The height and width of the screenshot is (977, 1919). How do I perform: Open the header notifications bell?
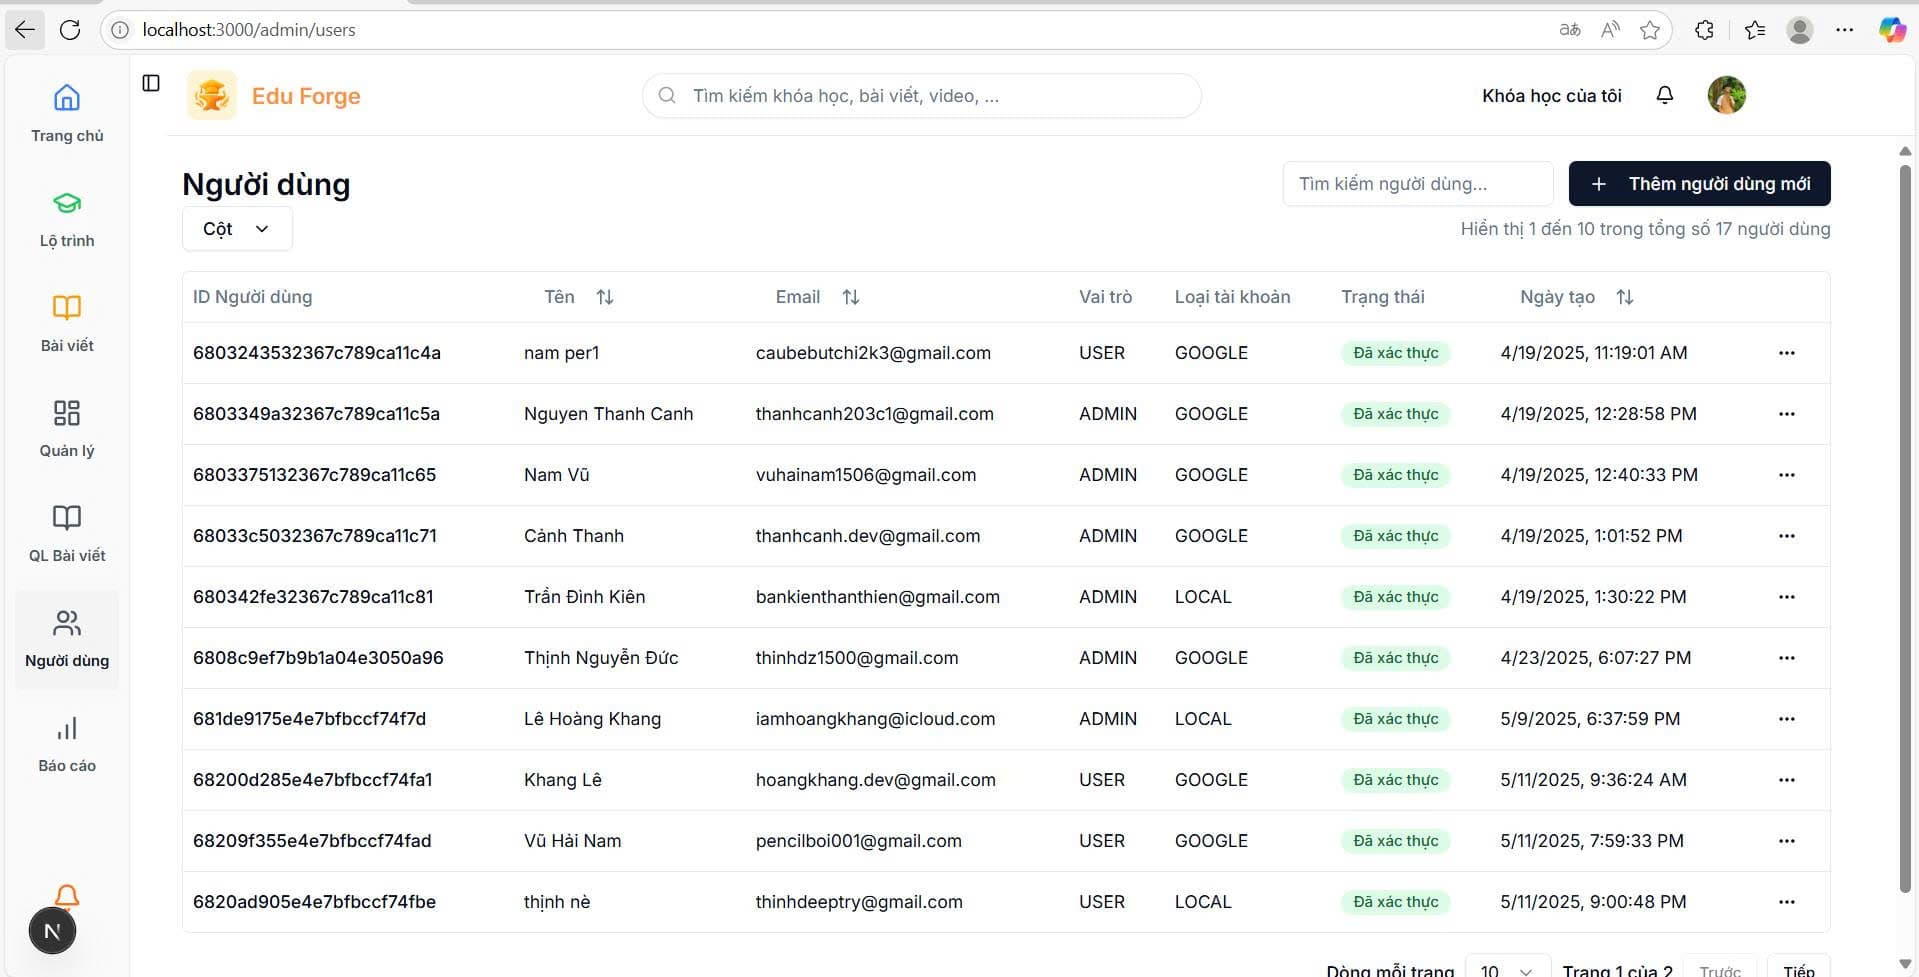coord(1665,95)
